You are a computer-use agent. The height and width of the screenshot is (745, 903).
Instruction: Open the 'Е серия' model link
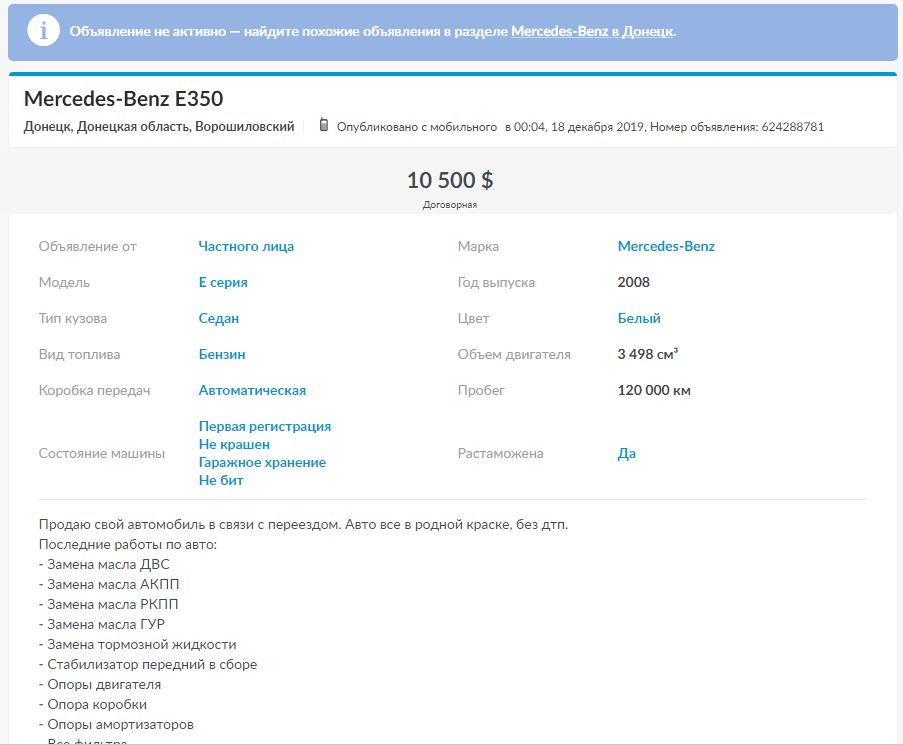[x=223, y=282]
